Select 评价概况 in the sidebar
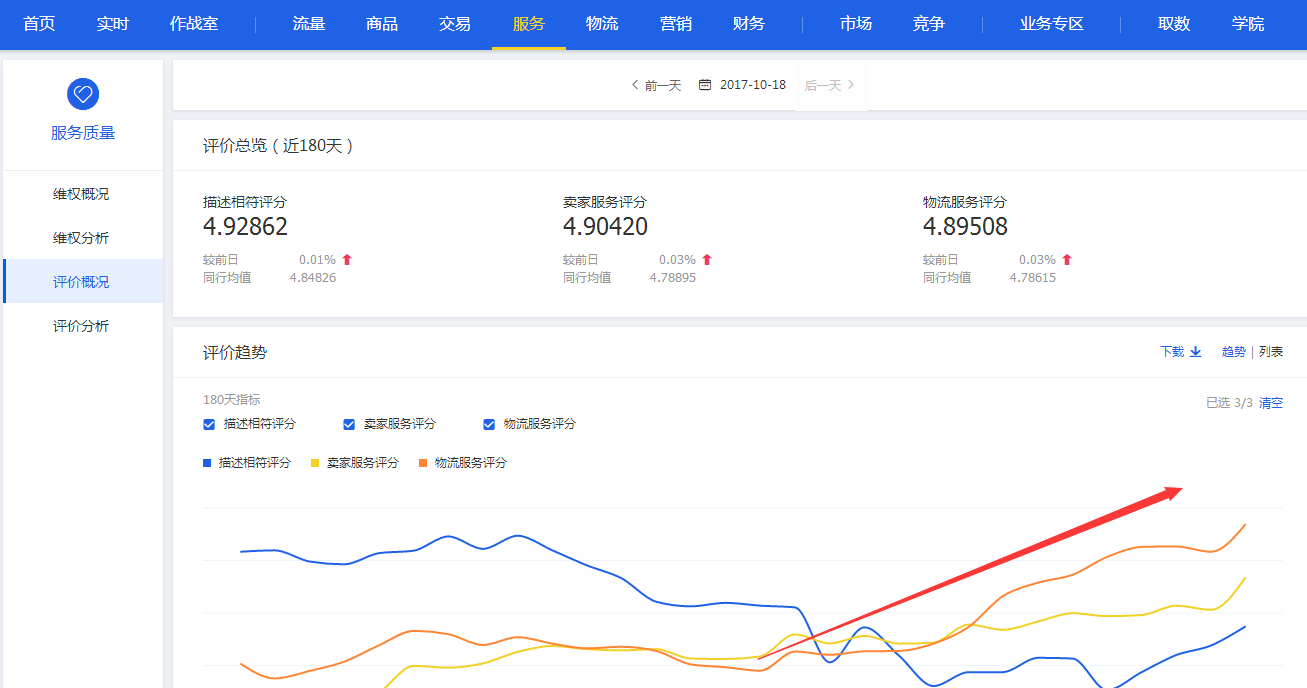The image size is (1307, 688). click(x=82, y=282)
